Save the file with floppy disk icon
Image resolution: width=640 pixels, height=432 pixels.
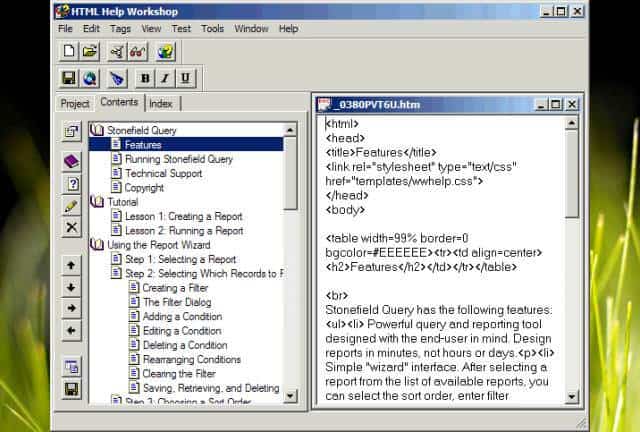coord(69,78)
